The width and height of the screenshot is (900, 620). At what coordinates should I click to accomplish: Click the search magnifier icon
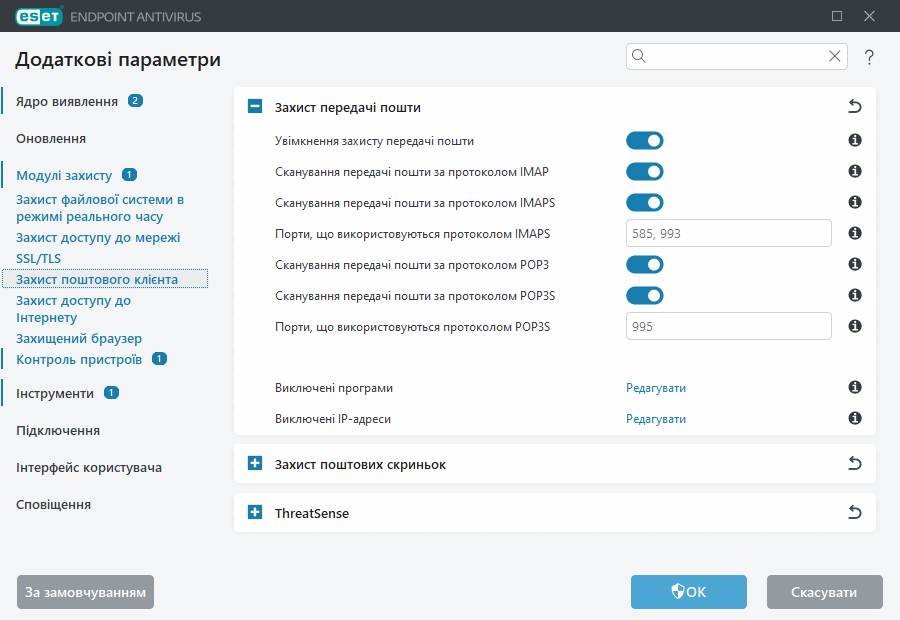pyautogui.click(x=639, y=56)
